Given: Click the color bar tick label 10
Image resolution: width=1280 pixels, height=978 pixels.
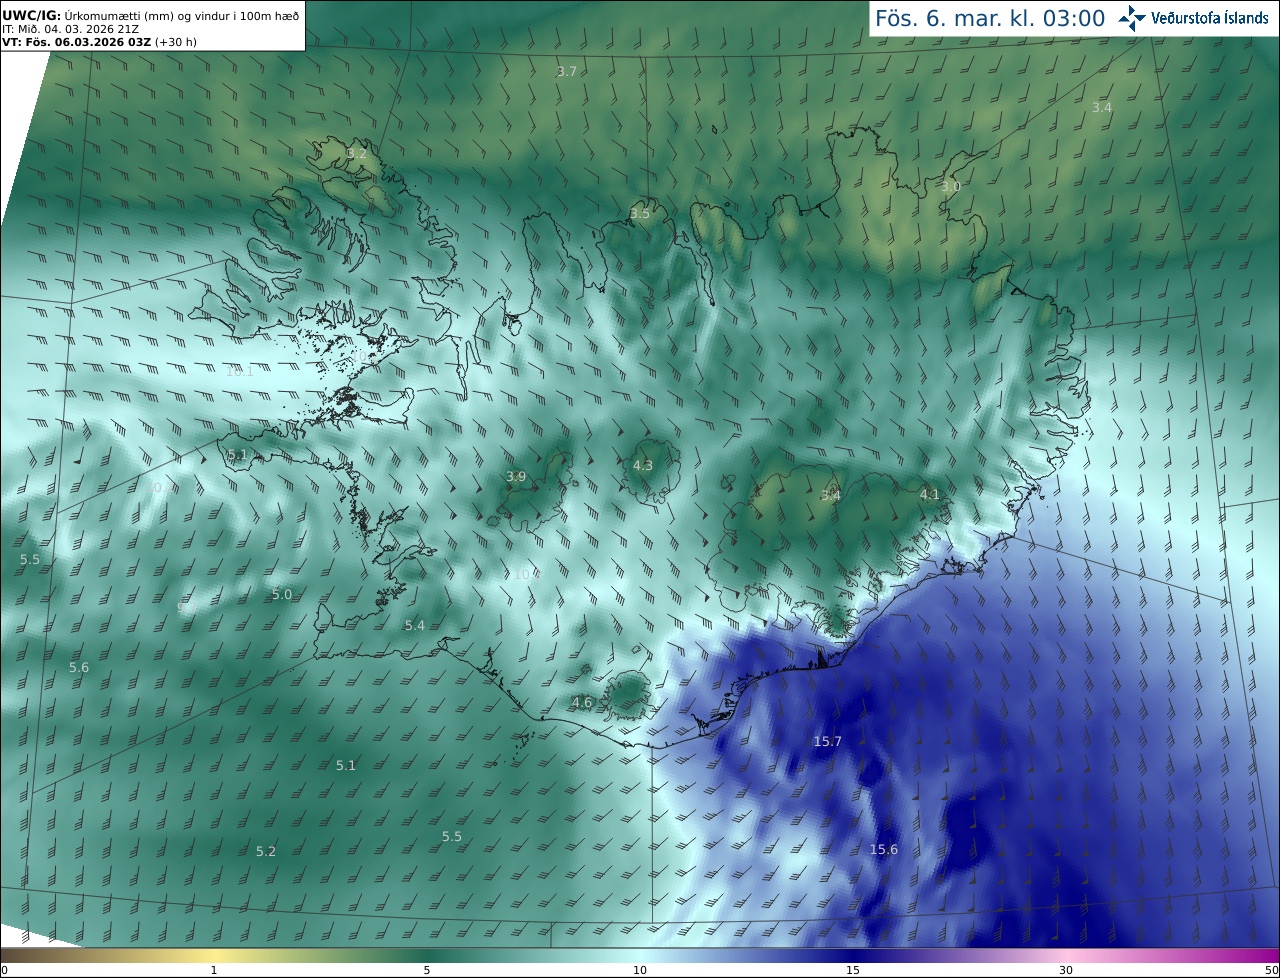Looking at the screenshot, I should pyautogui.click(x=640, y=970).
